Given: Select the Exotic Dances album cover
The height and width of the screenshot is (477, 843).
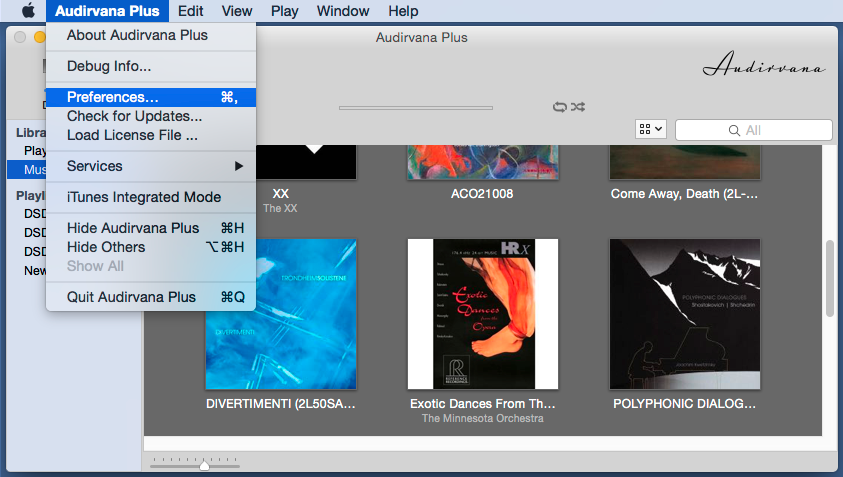Looking at the screenshot, I should tap(483, 314).
